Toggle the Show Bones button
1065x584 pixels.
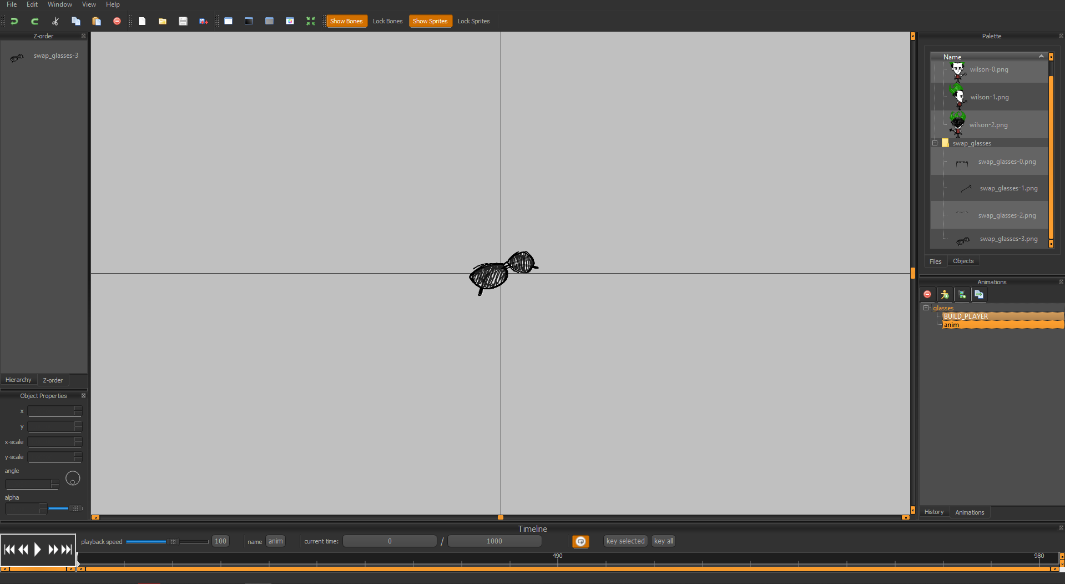tap(347, 21)
